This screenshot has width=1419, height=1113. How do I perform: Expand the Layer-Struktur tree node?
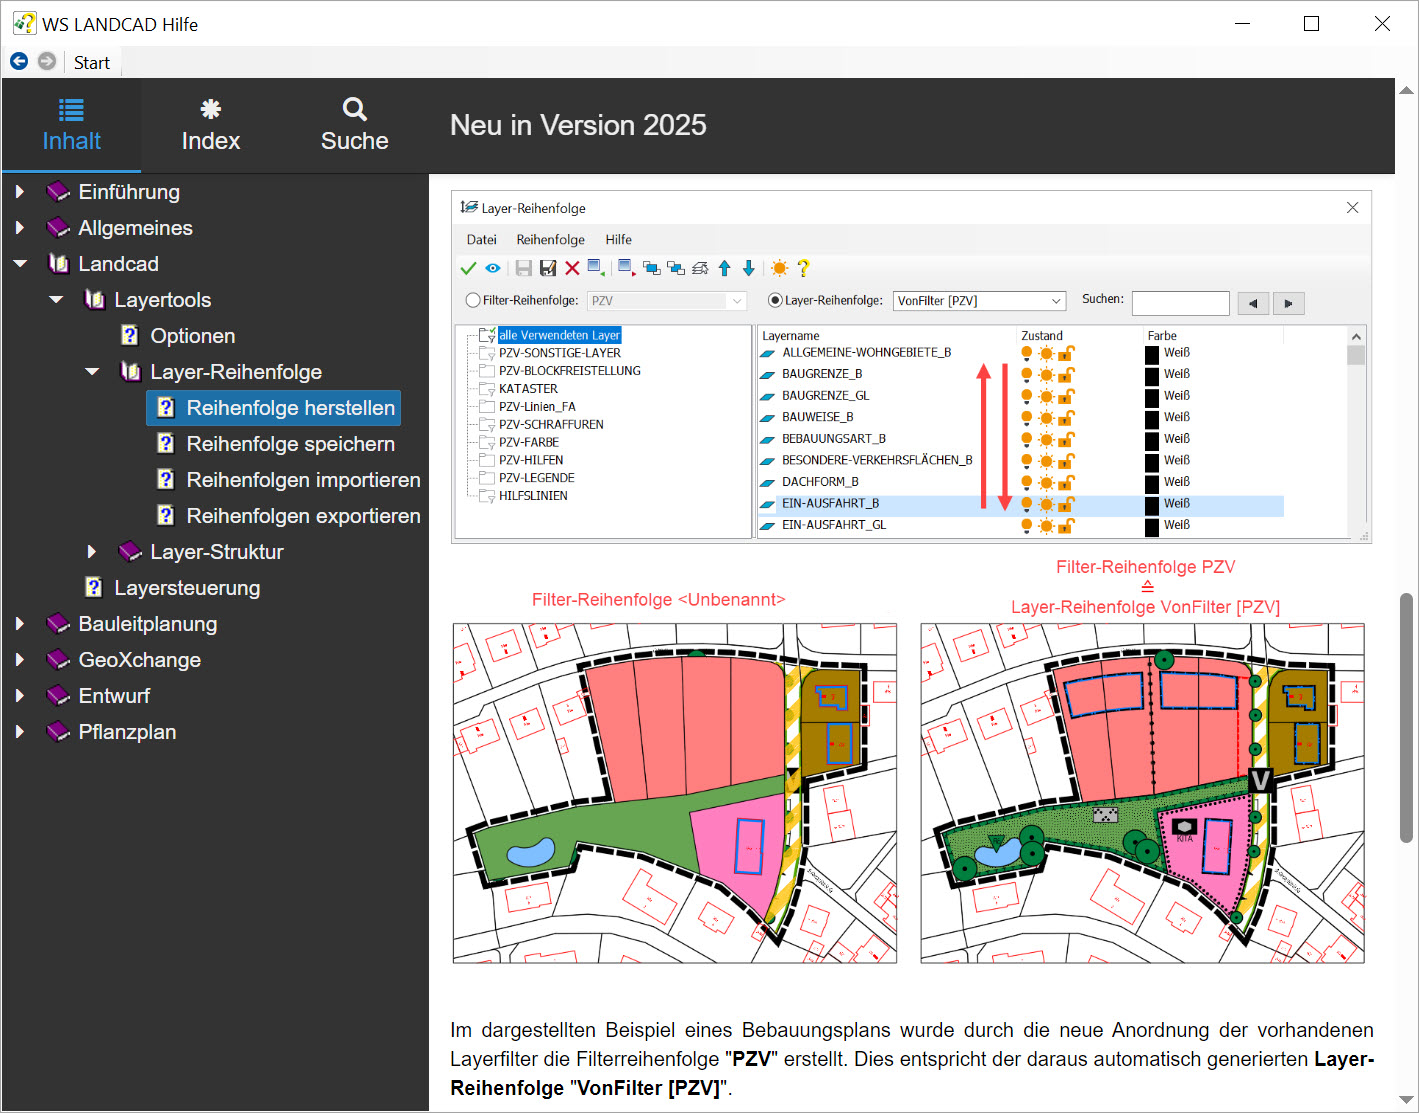pyautogui.click(x=92, y=552)
